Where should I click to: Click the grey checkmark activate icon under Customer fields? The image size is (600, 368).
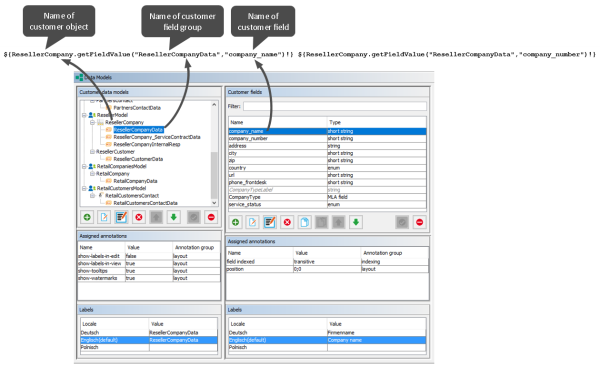coord(402,222)
